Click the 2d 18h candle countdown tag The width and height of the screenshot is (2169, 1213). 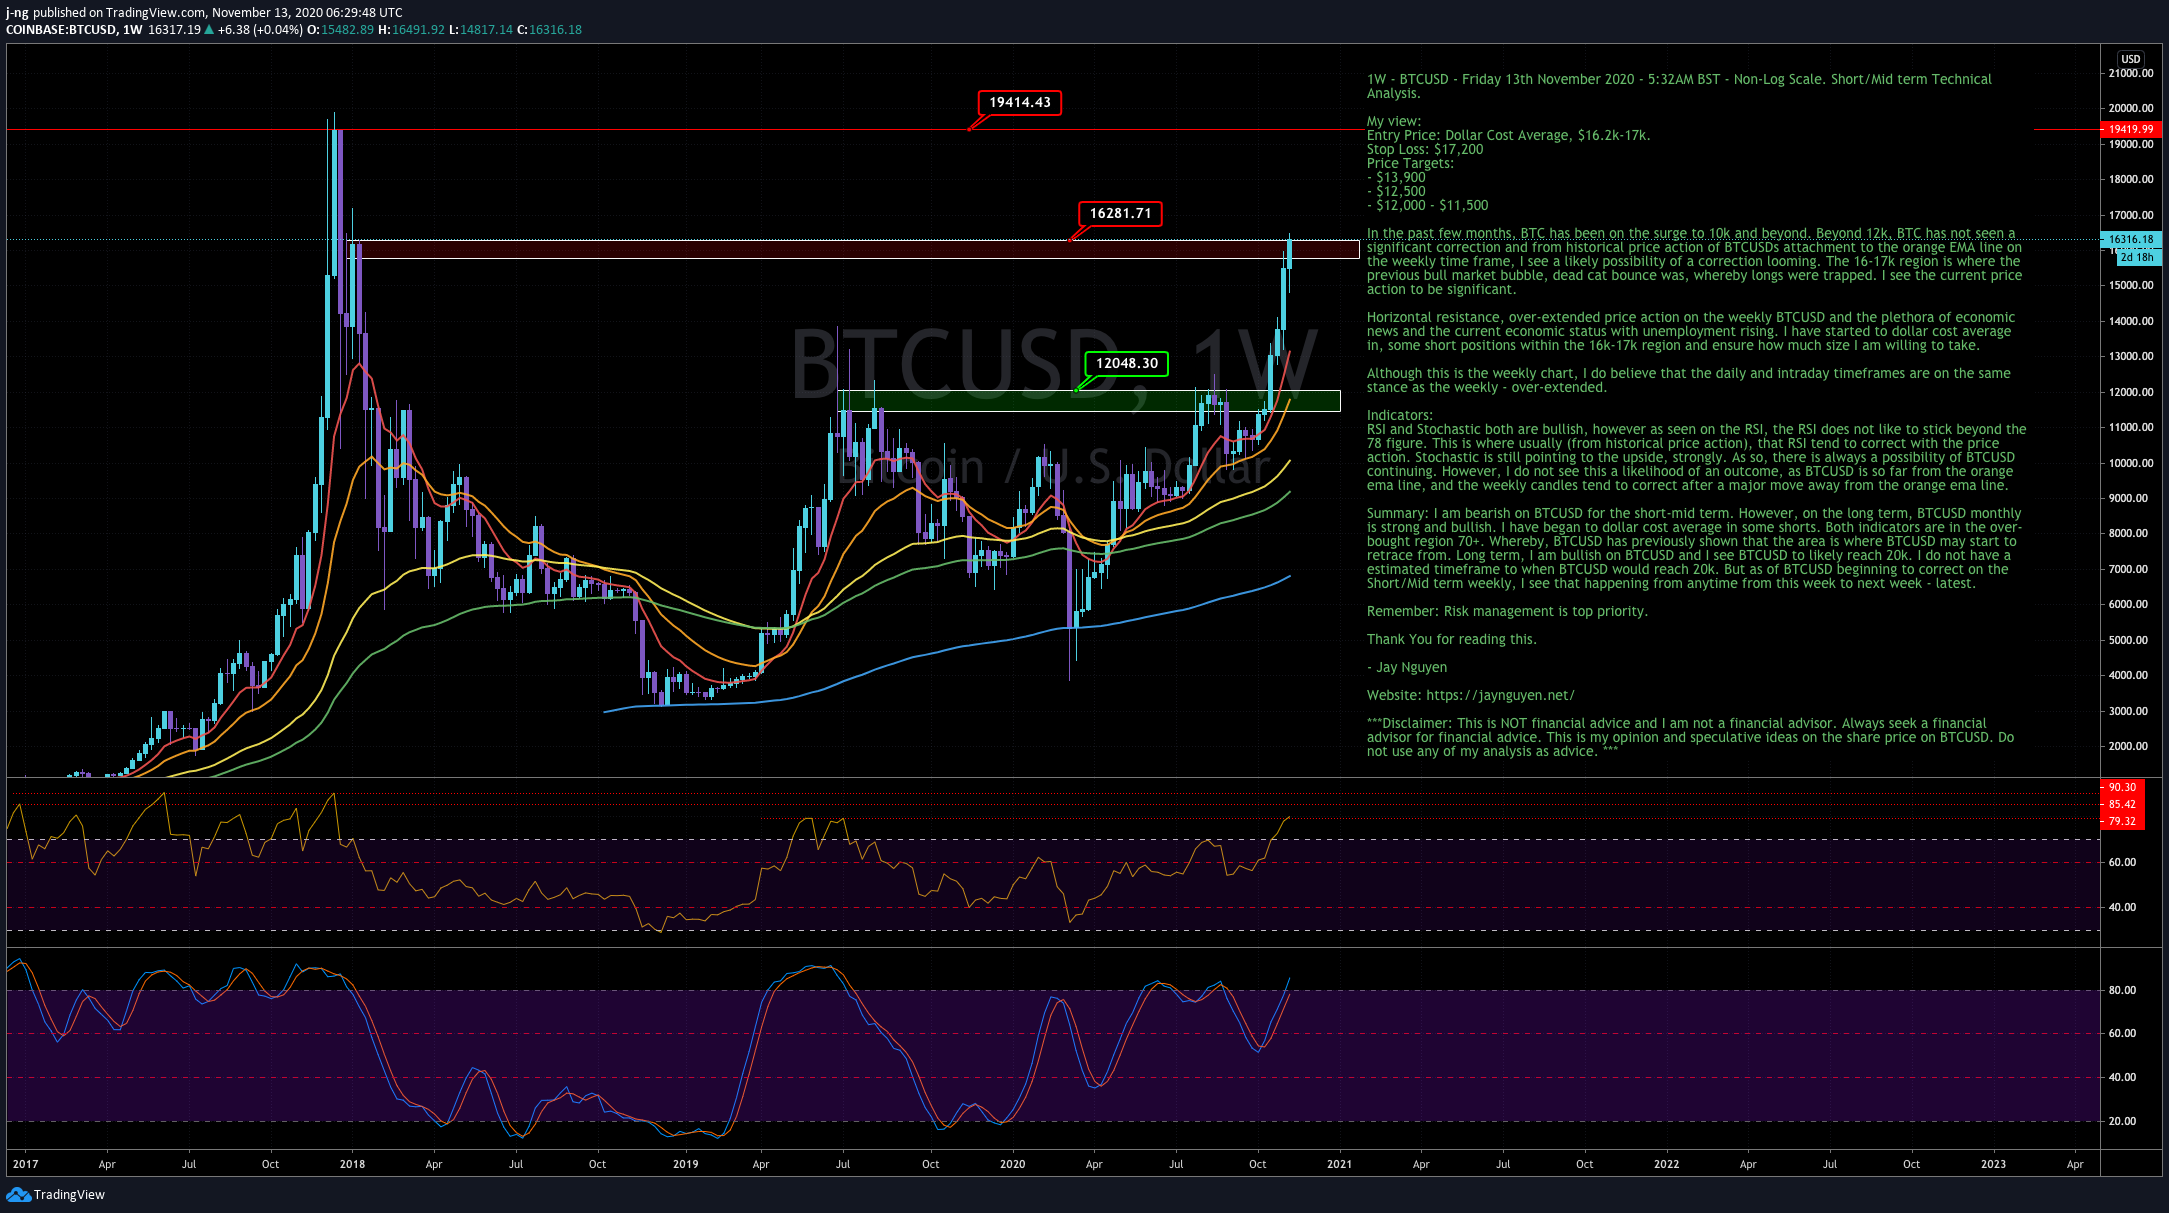point(2137,257)
